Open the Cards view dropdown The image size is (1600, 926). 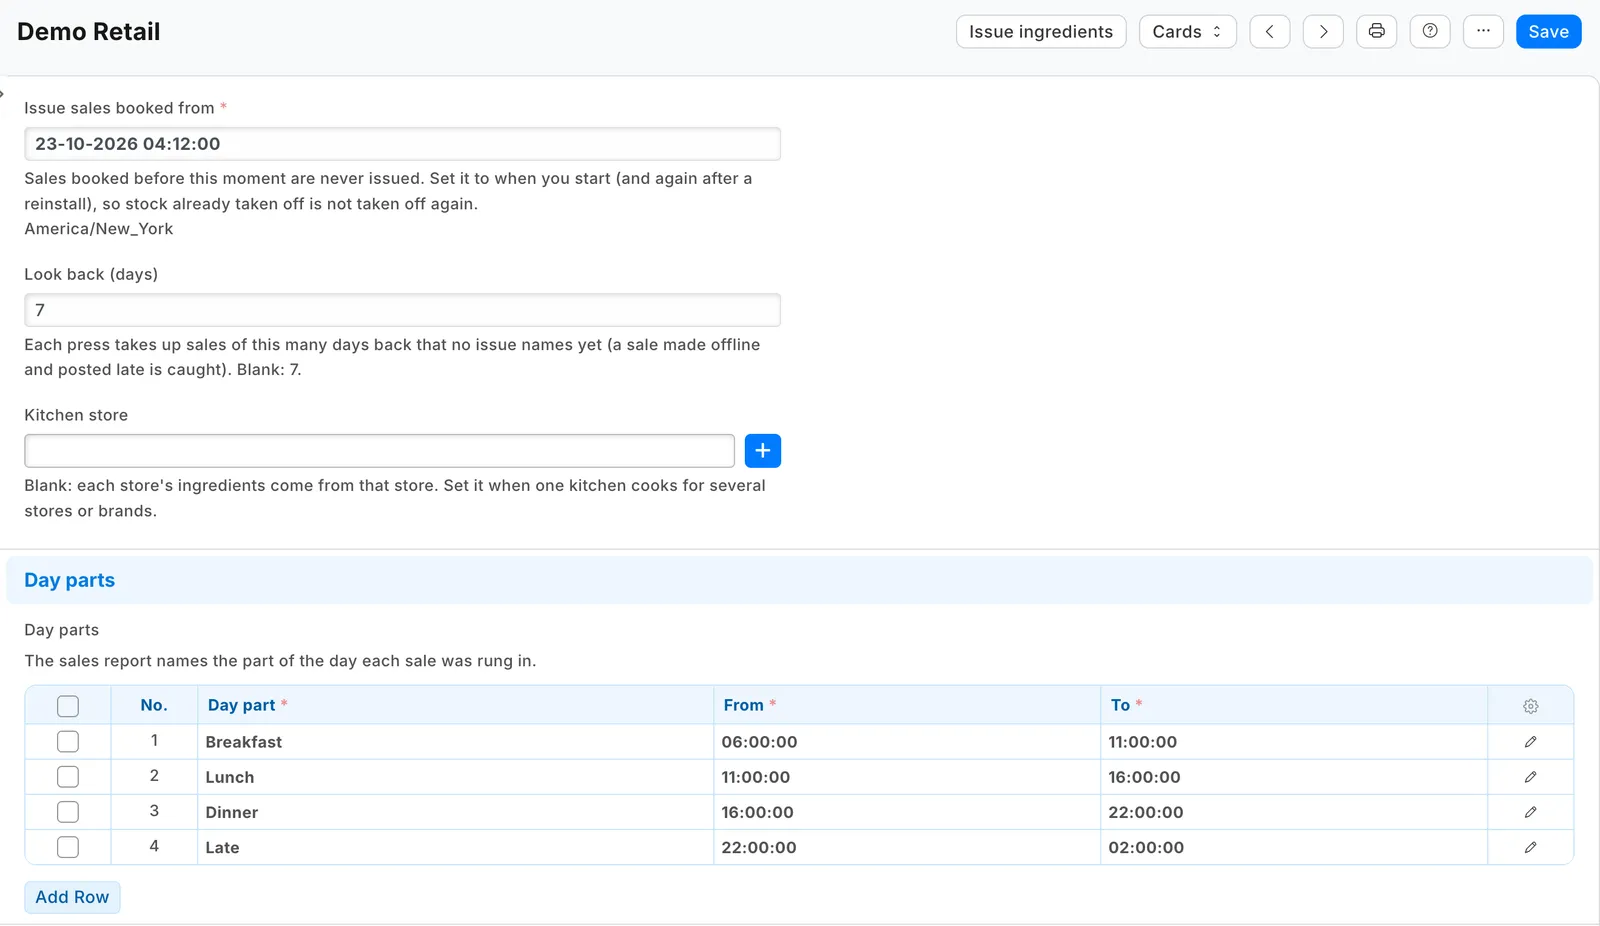coord(1188,32)
